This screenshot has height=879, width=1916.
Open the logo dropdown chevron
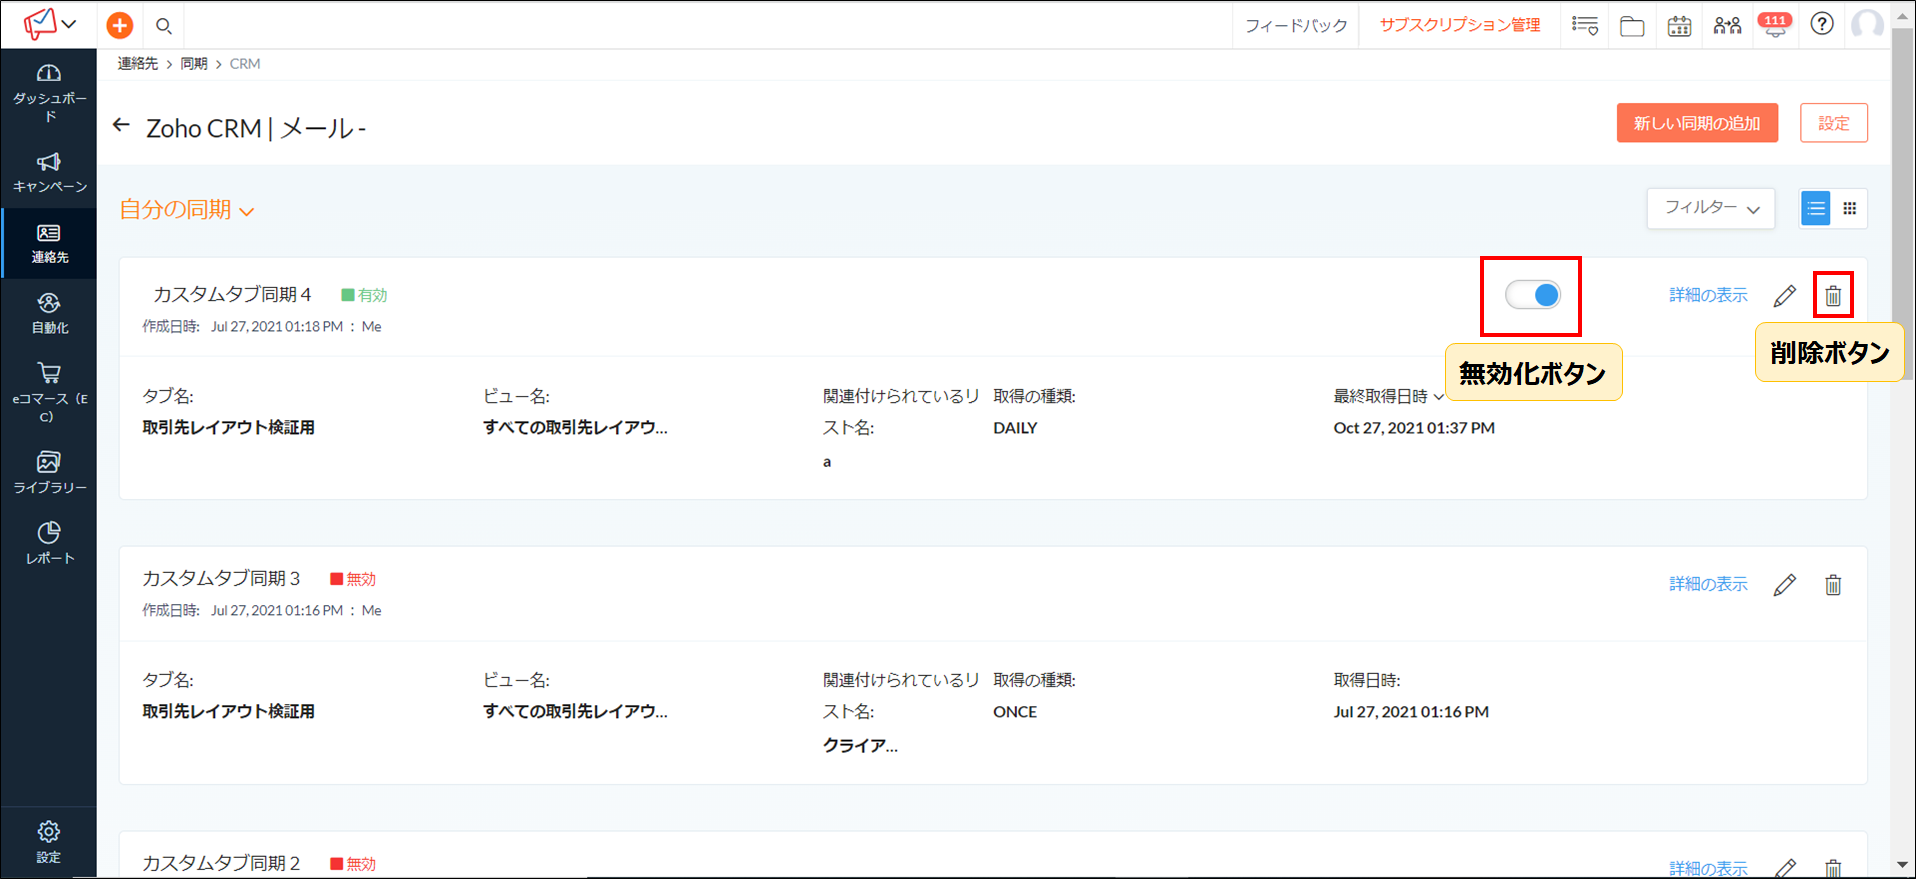[69, 24]
